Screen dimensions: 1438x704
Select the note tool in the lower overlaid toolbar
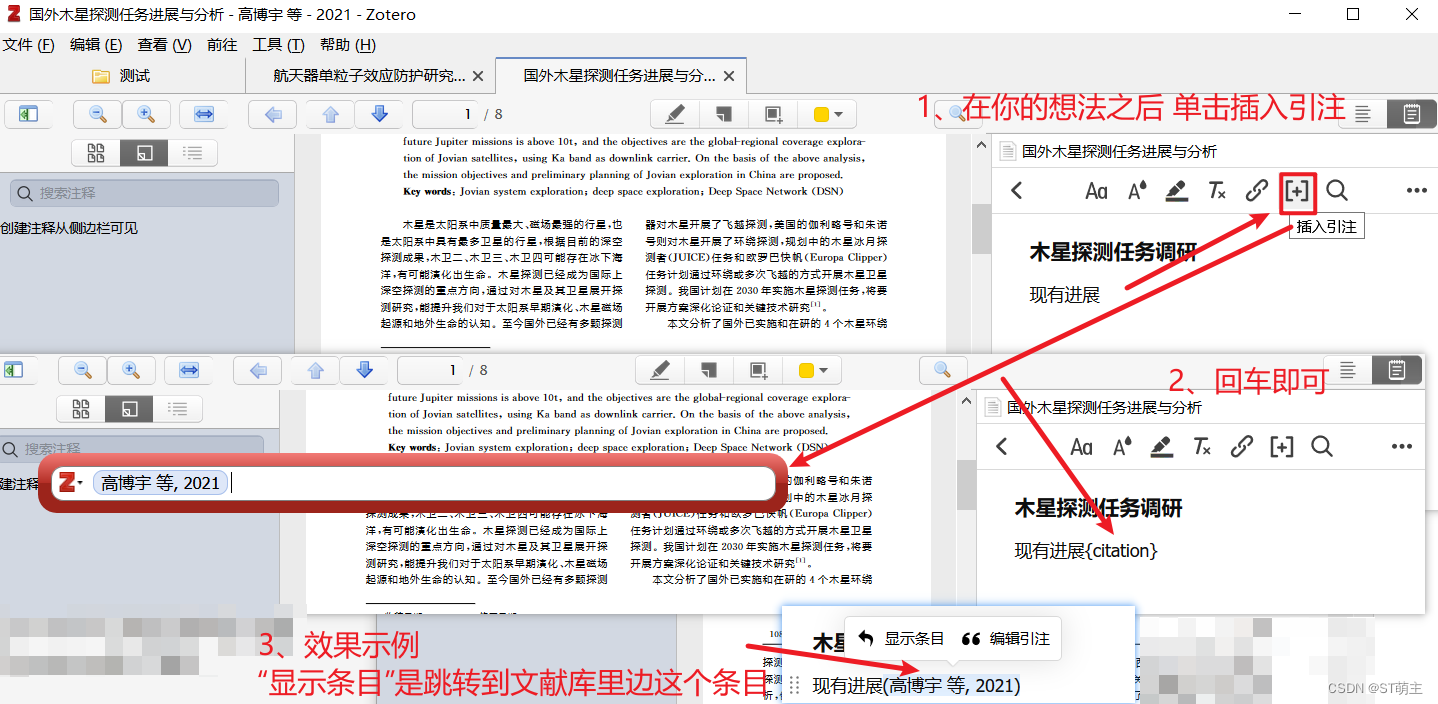click(x=709, y=370)
